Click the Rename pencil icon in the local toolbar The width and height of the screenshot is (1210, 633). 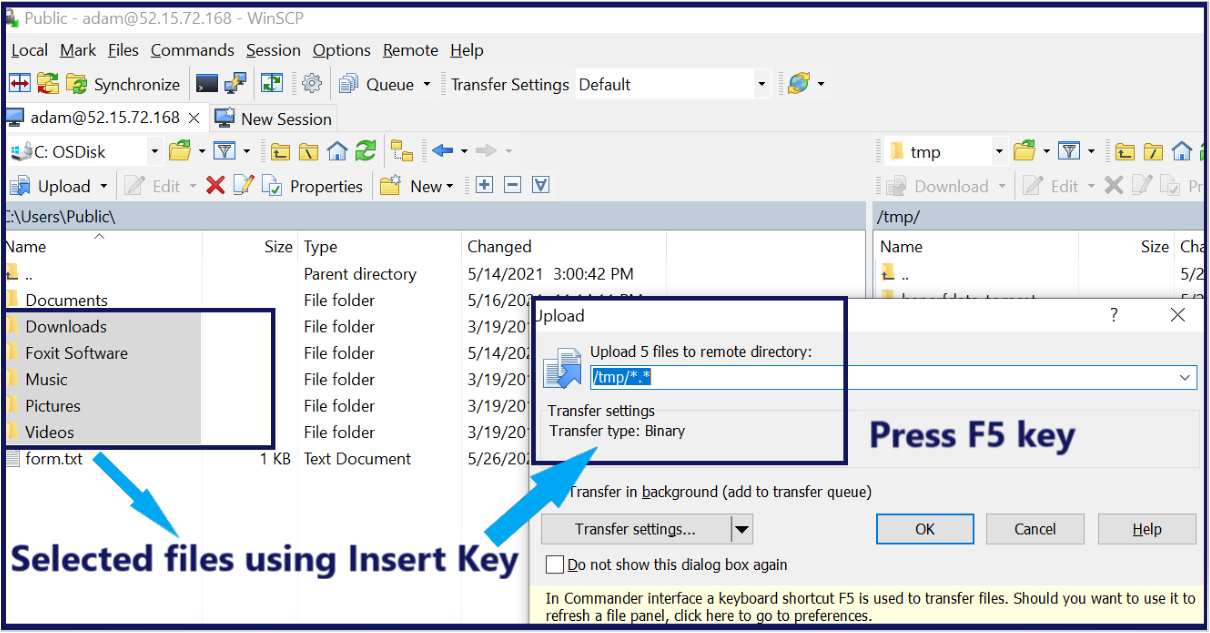(x=243, y=186)
